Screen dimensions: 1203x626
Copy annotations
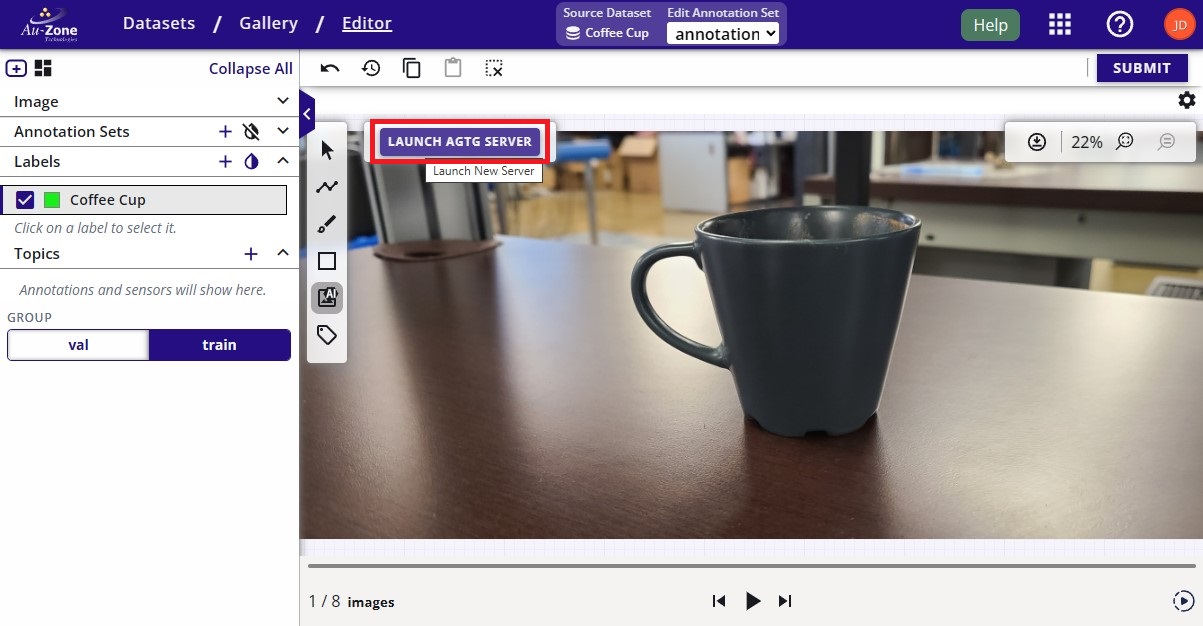pos(412,68)
